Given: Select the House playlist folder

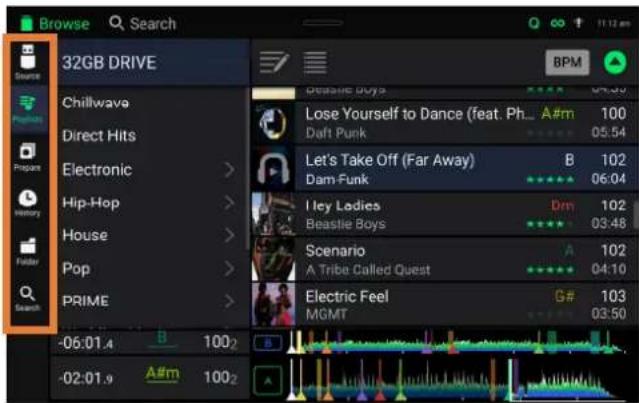Looking at the screenshot, I should tap(85, 235).
